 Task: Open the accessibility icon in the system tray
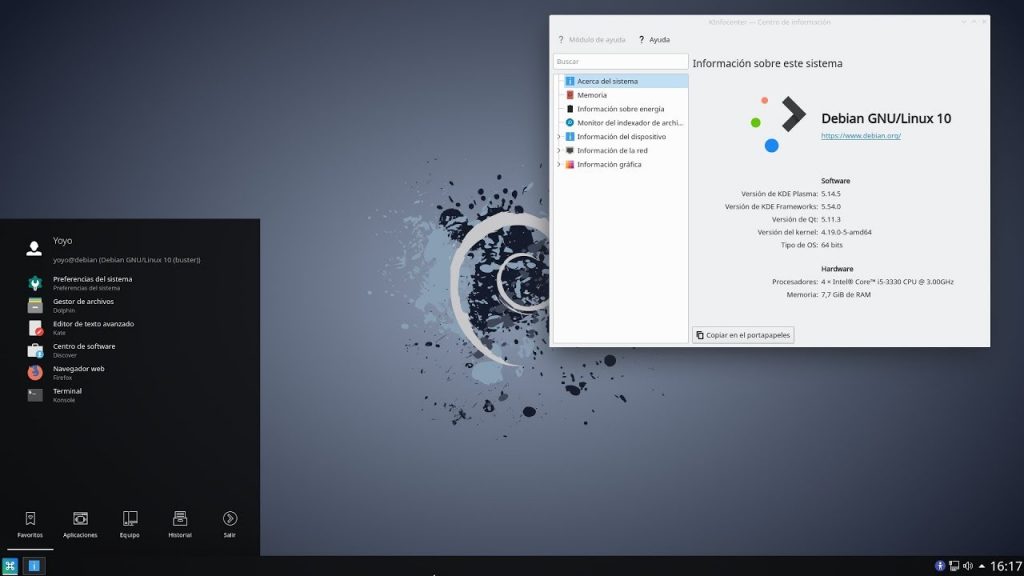point(940,566)
